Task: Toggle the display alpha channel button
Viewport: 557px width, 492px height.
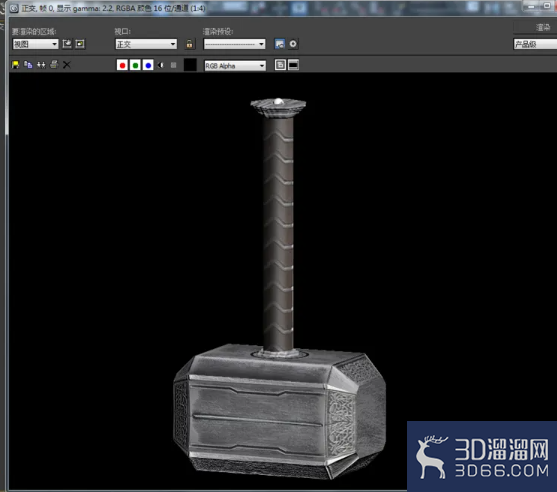Action: [161, 65]
